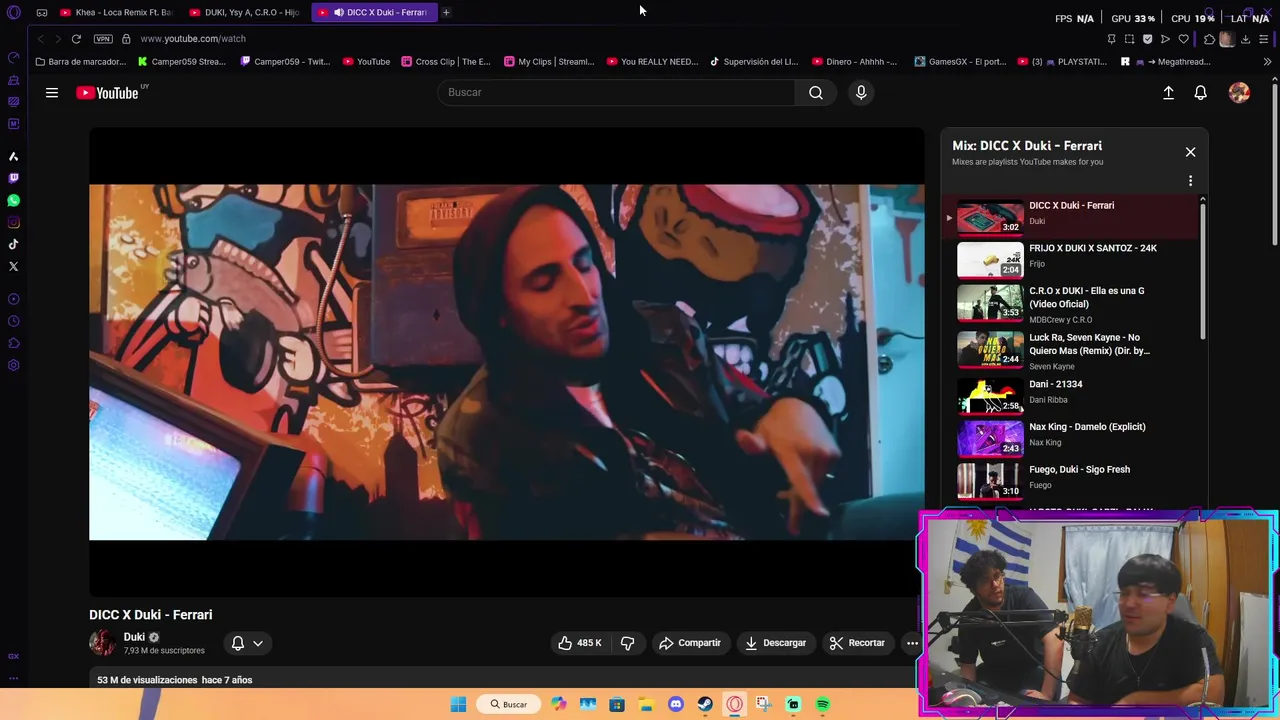Open browser downloads arrow icon
The image size is (1280, 720).
[x=1245, y=39]
